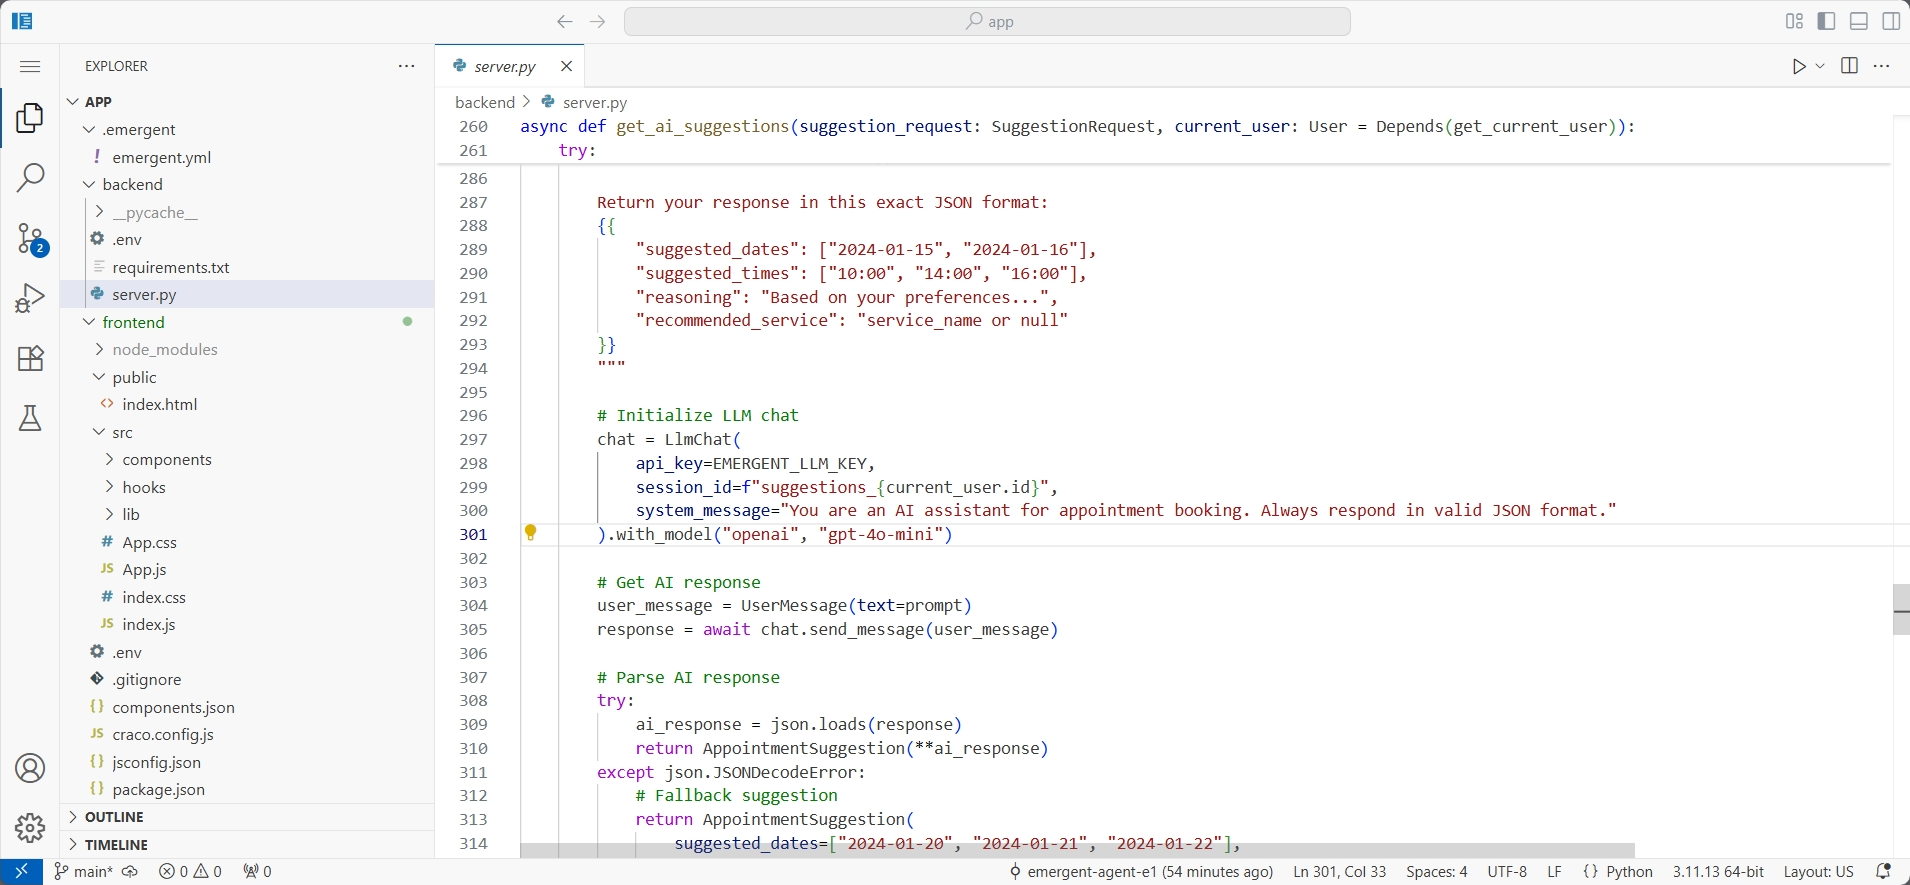The width and height of the screenshot is (1910, 885).
Task: Open the run options dropdown arrow
Action: 1820,66
